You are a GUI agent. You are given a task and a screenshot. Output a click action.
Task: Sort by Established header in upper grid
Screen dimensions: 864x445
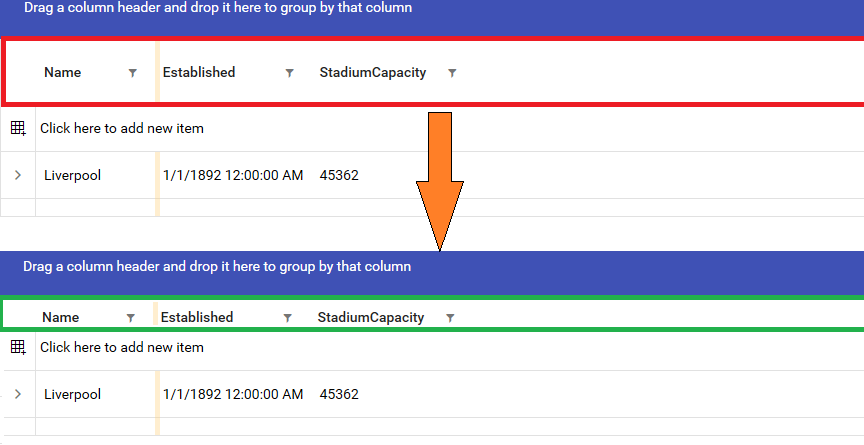pos(199,73)
